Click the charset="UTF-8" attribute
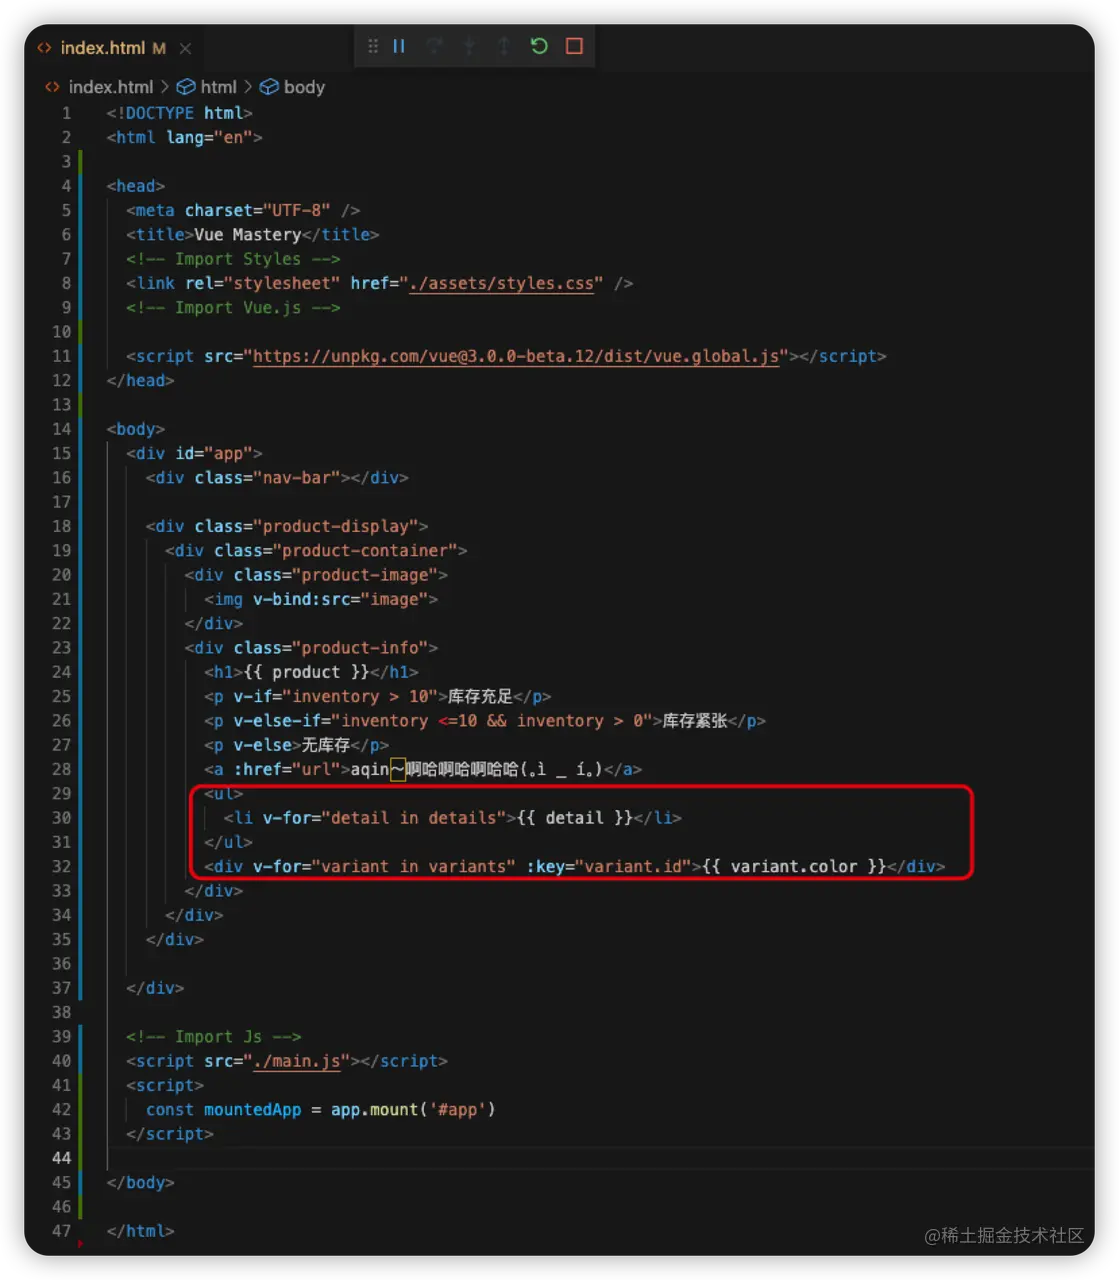Viewport: 1119px width, 1280px height. (257, 210)
